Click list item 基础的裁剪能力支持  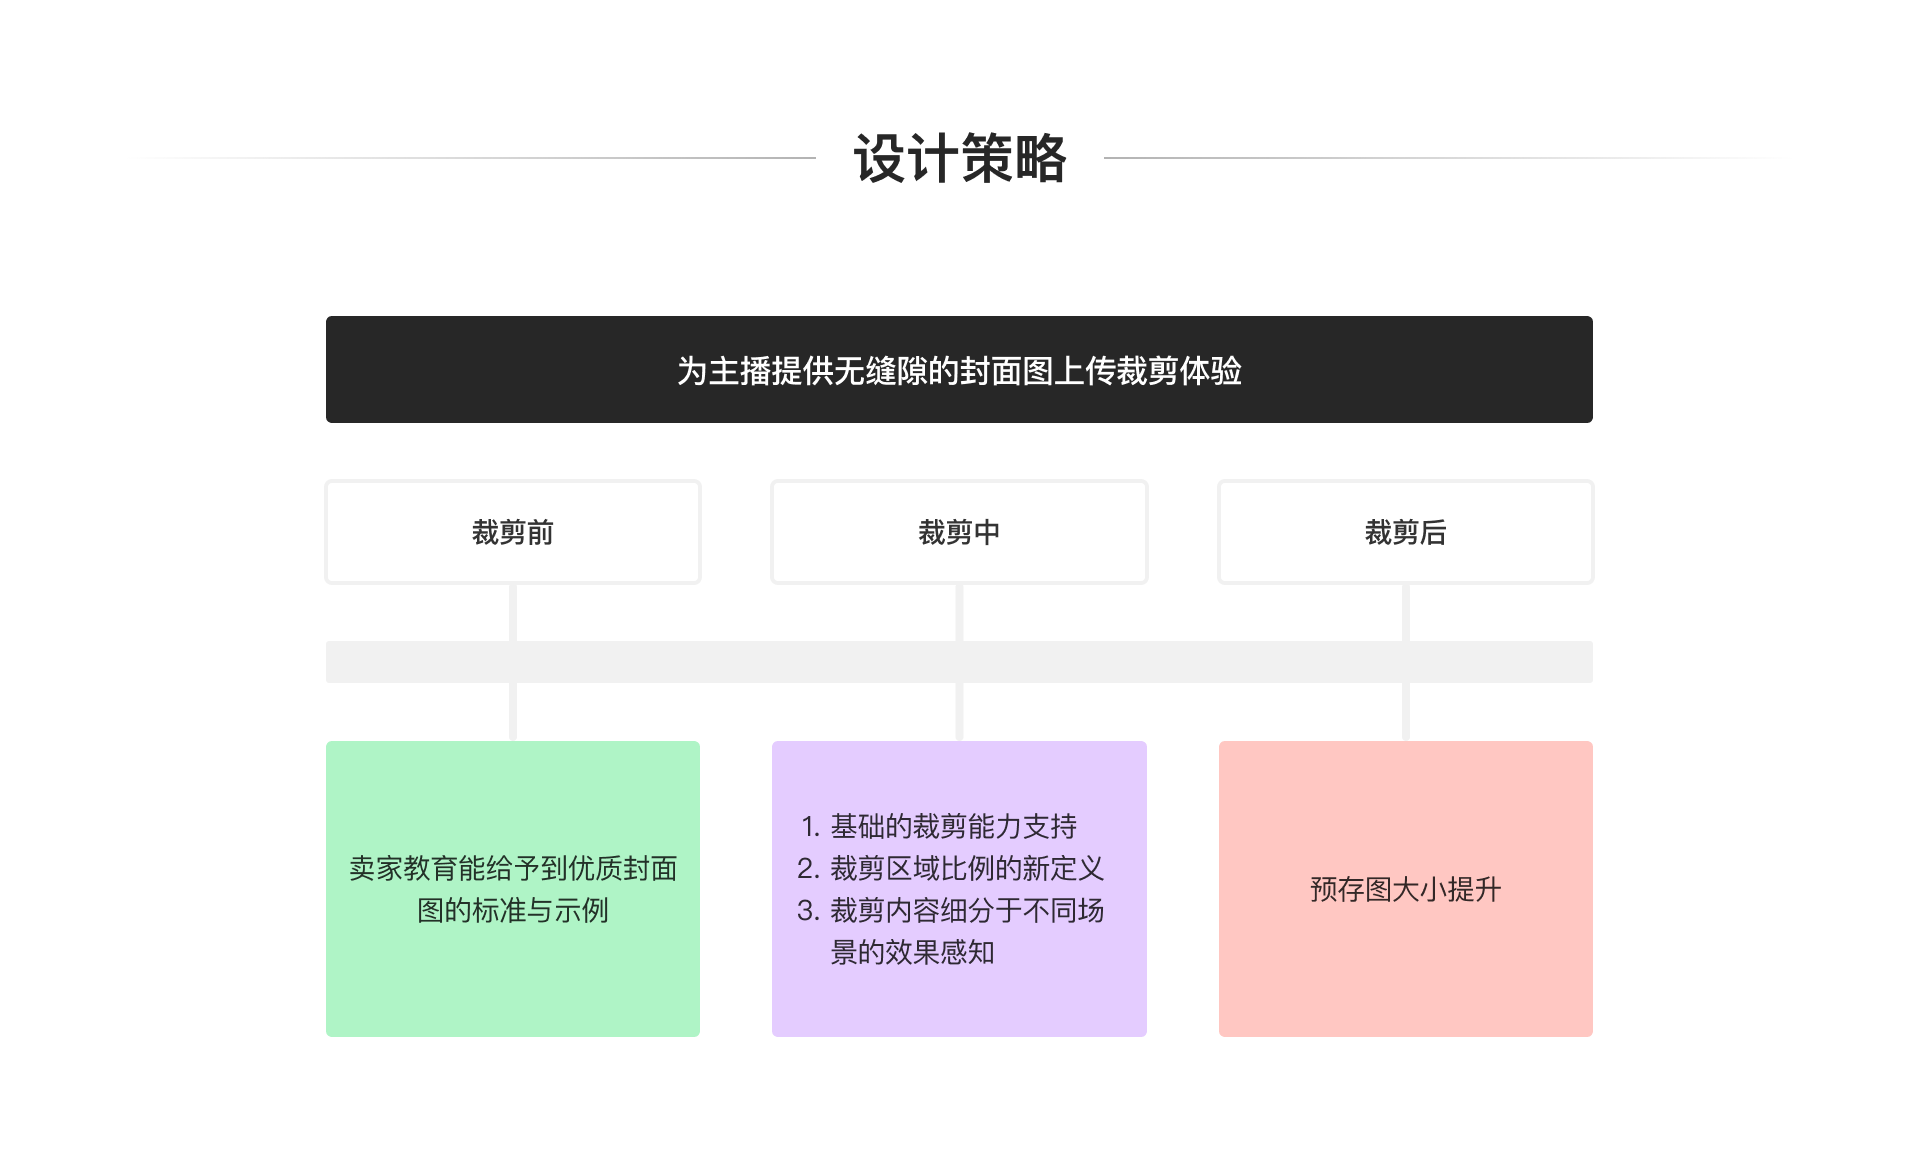tap(952, 826)
